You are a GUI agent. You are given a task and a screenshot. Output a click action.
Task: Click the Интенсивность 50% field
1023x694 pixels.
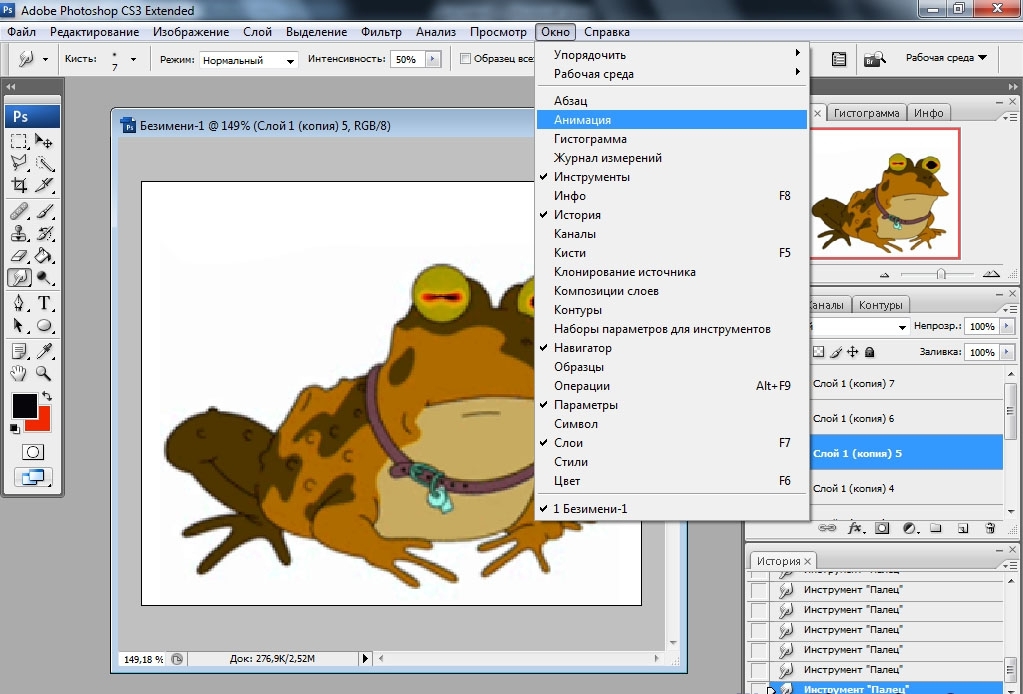coord(407,59)
